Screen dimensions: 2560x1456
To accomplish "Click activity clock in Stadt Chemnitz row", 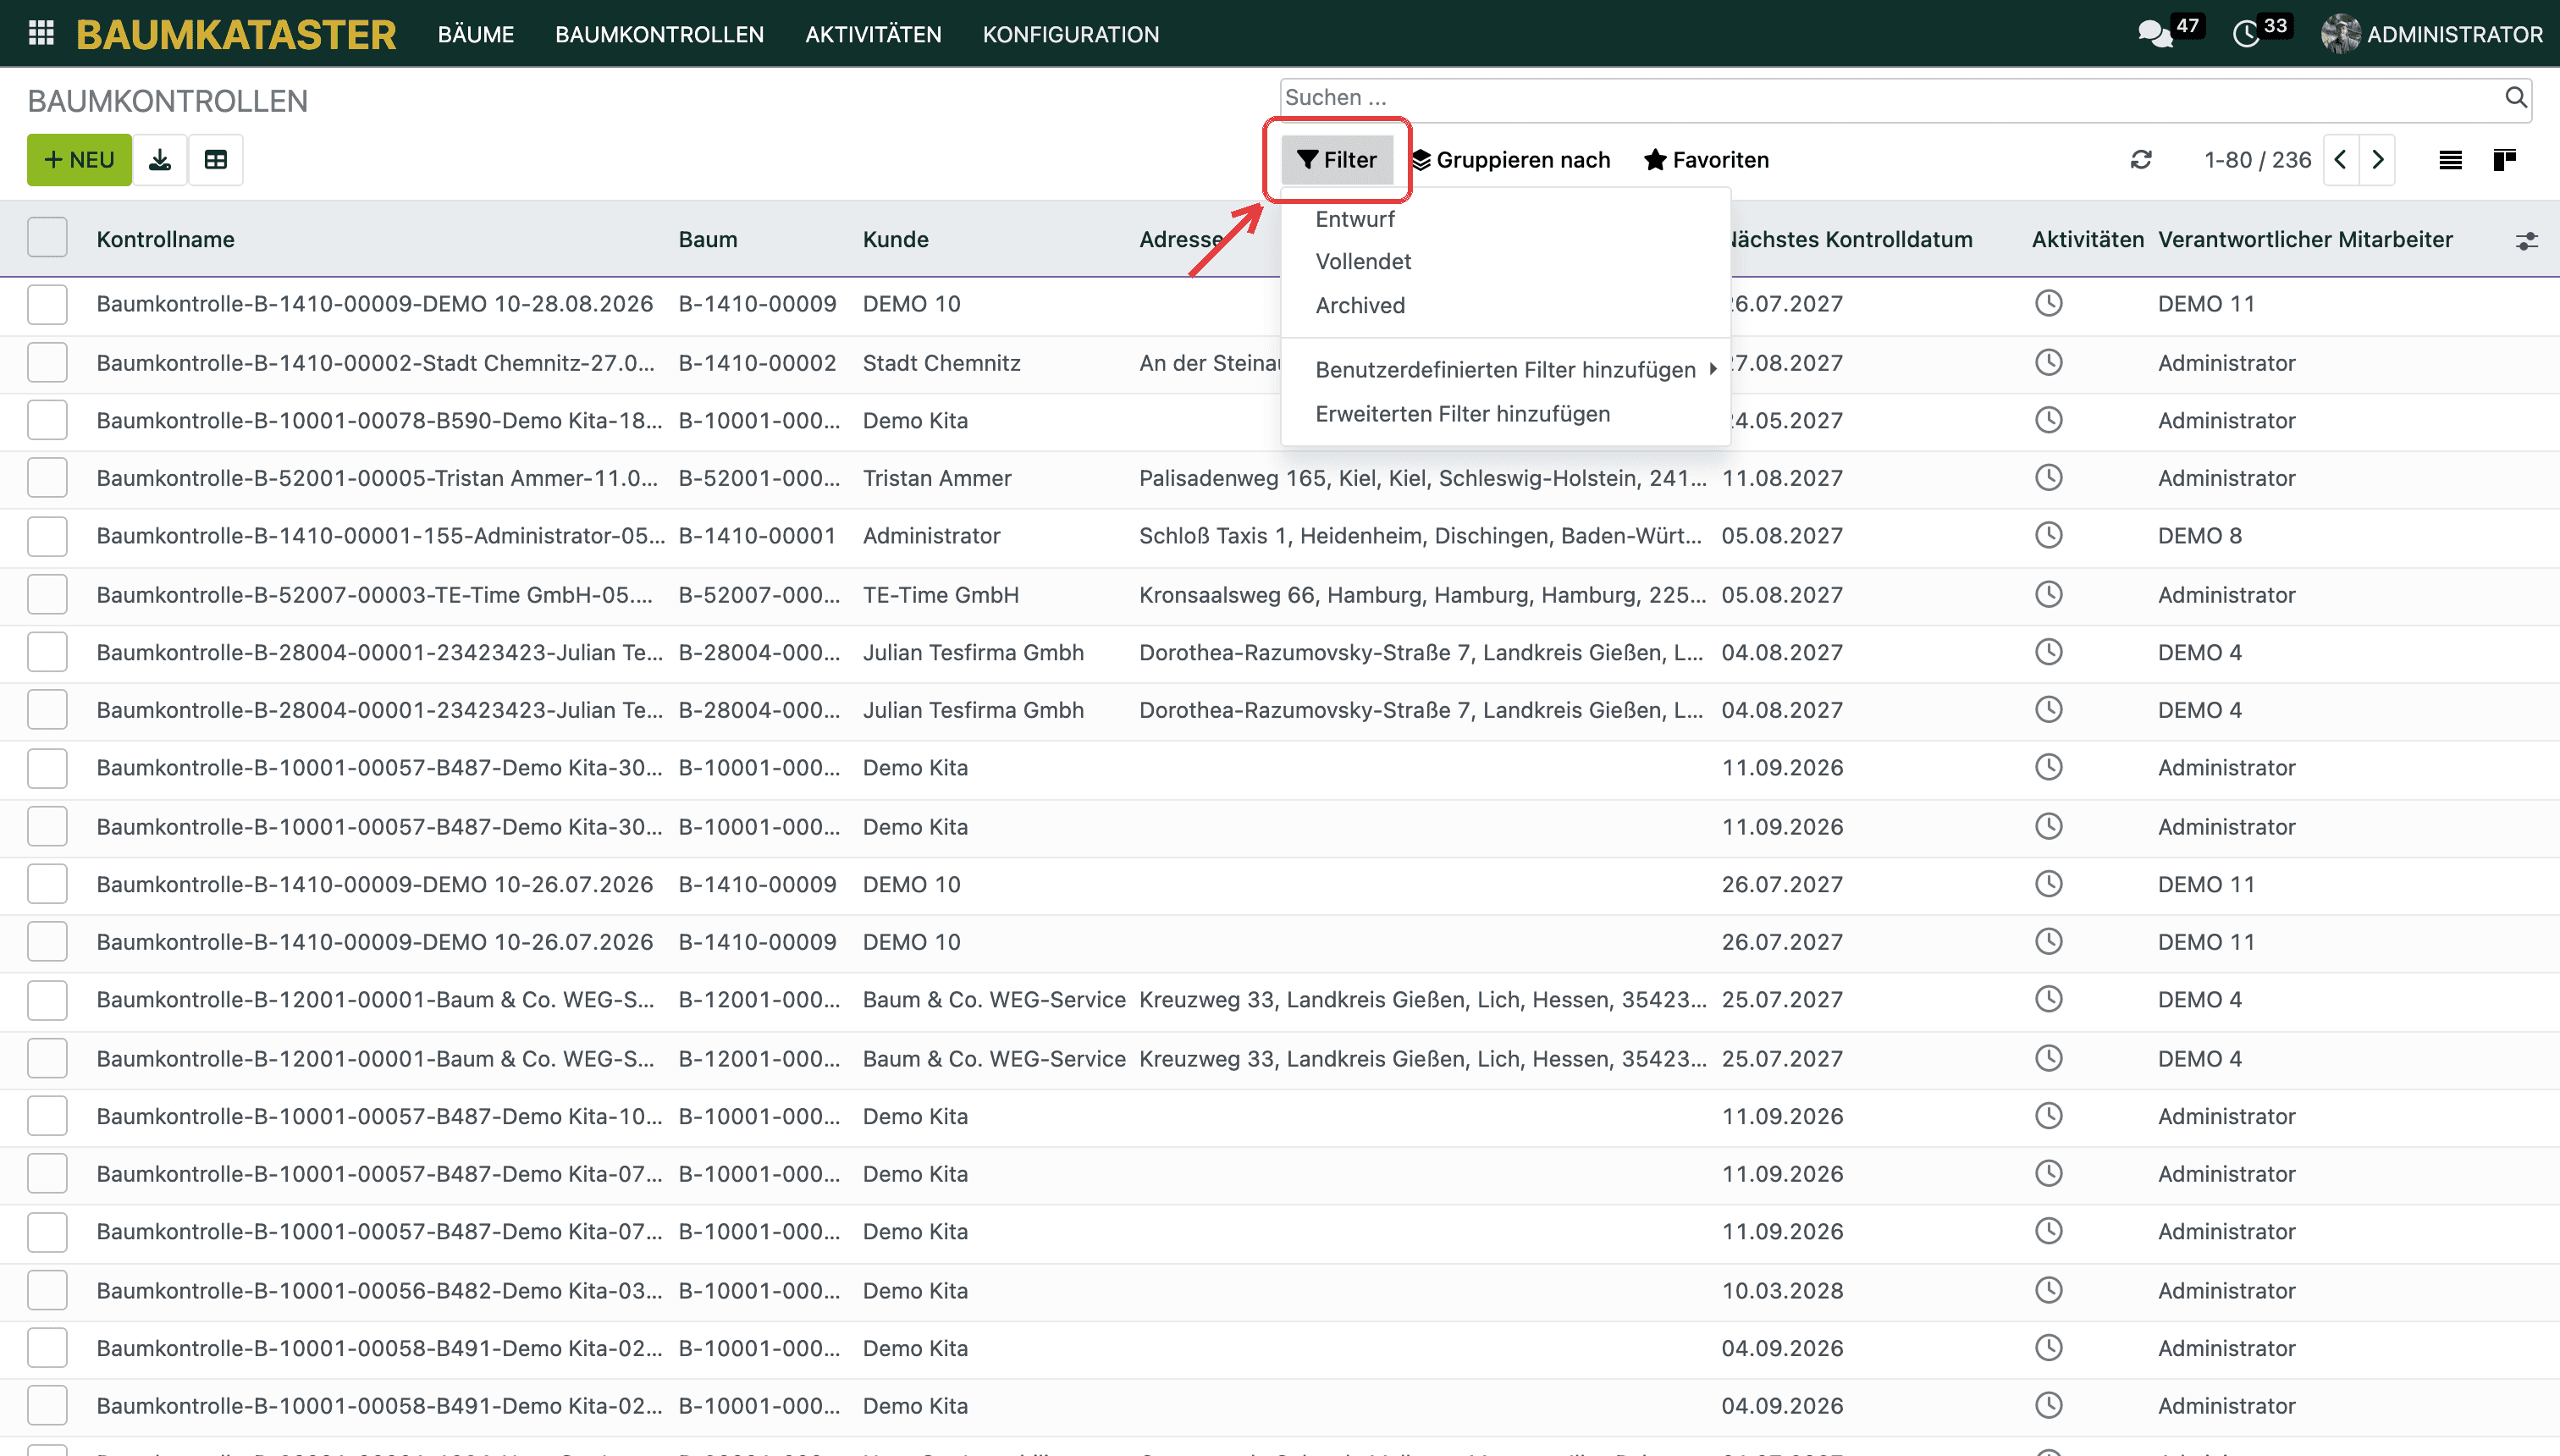I will click(x=2049, y=362).
